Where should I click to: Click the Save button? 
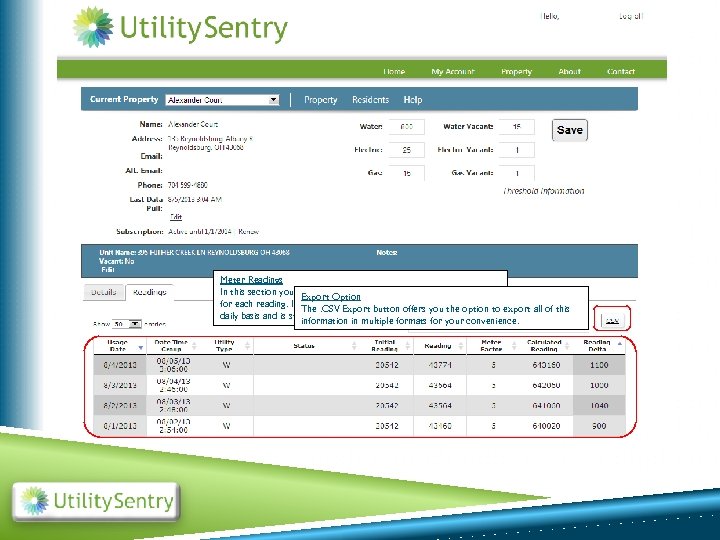[569, 130]
